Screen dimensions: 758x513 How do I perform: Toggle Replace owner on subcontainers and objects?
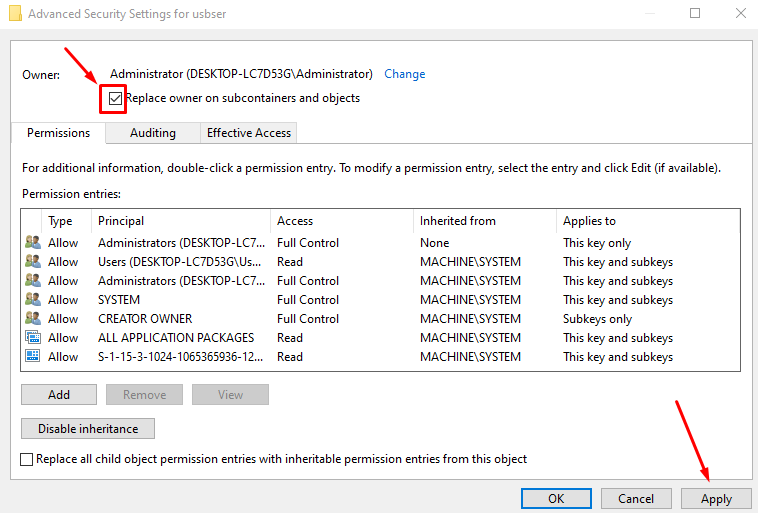(x=117, y=98)
